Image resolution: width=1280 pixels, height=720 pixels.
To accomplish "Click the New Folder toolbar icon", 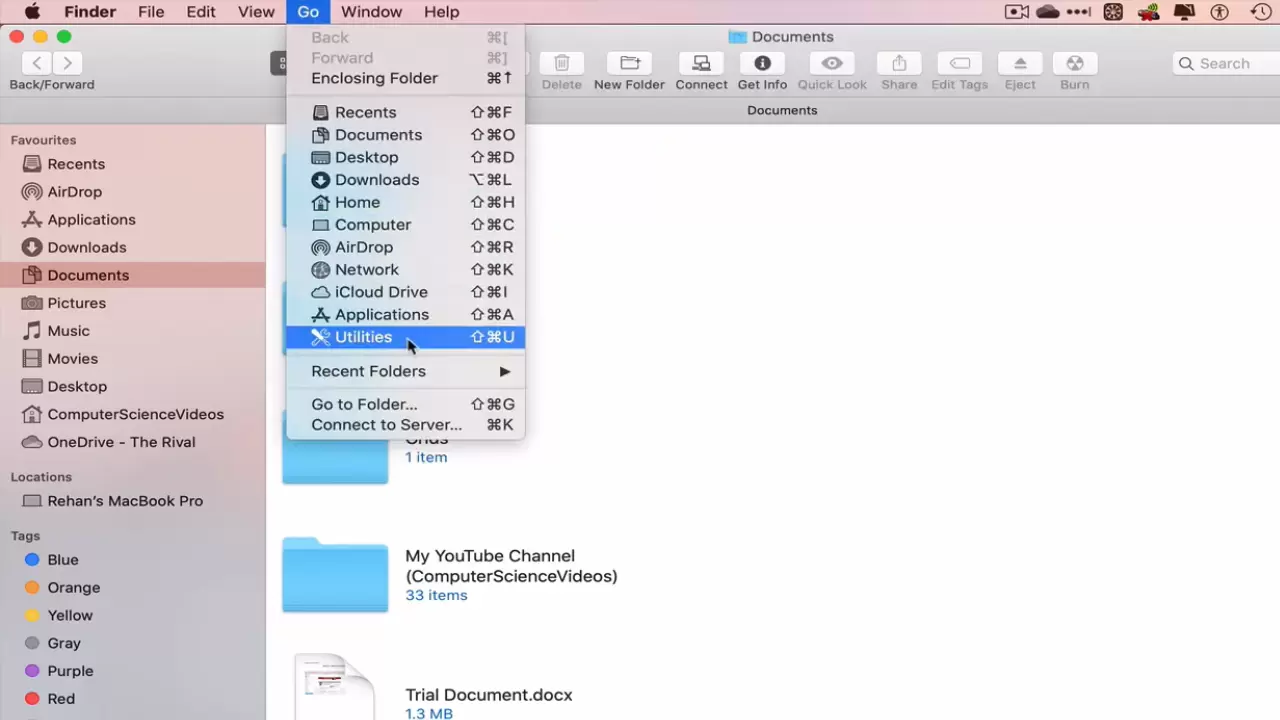I will tap(629, 63).
